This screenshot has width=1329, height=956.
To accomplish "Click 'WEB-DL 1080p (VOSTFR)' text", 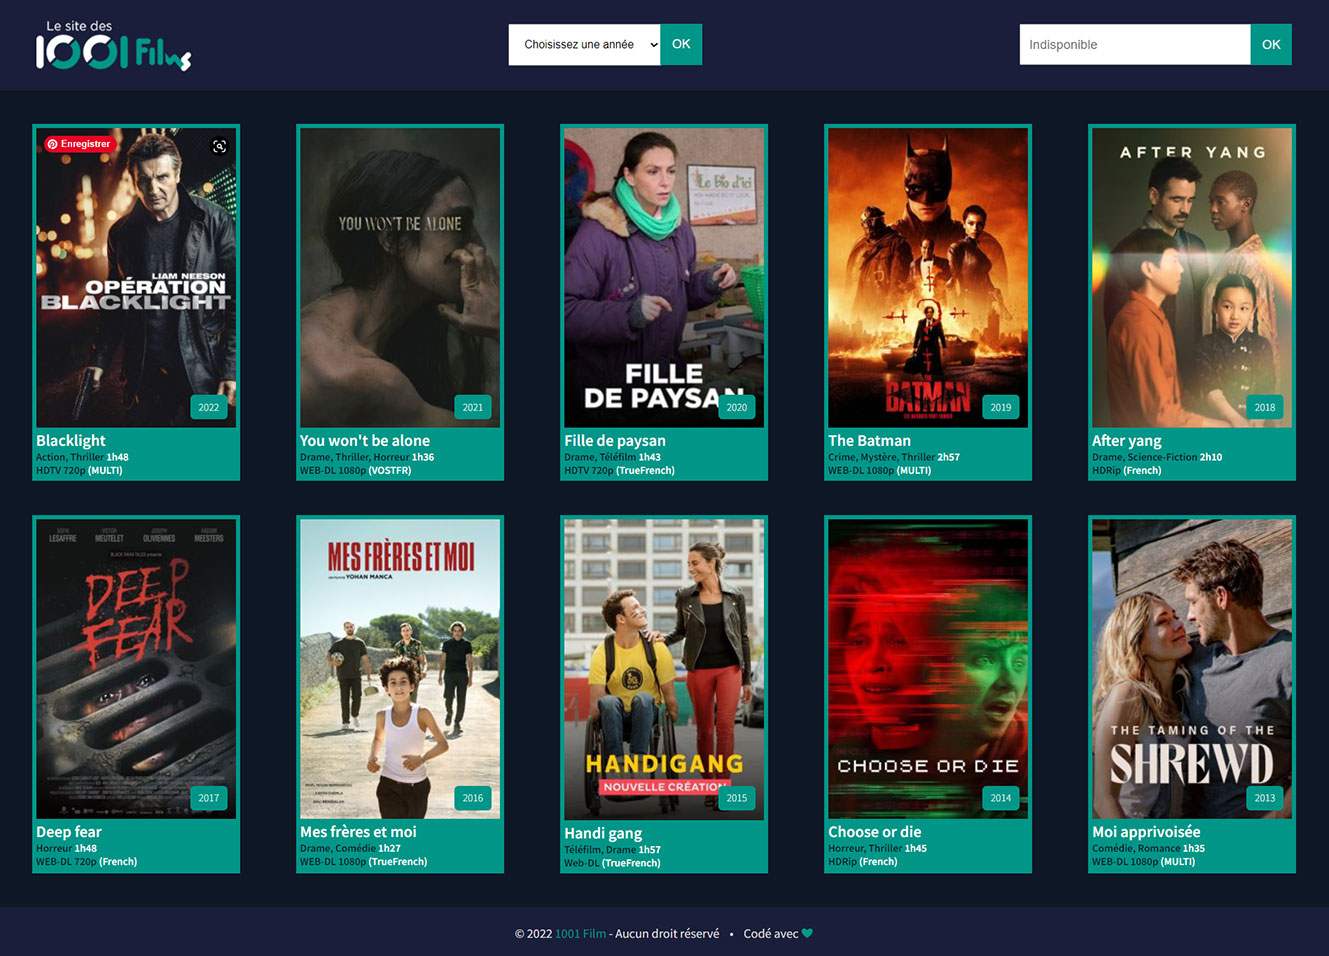I will pyautogui.click(x=356, y=470).
